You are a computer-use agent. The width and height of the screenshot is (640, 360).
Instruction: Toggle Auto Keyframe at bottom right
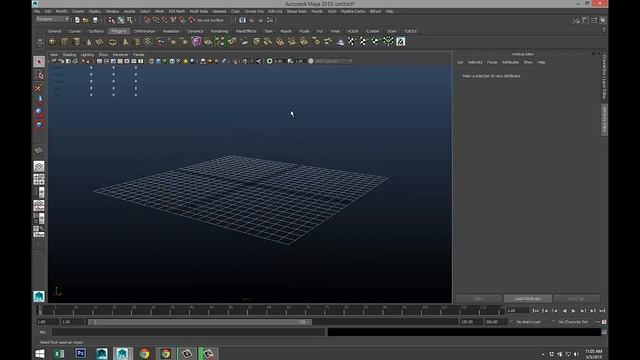point(604,322)
